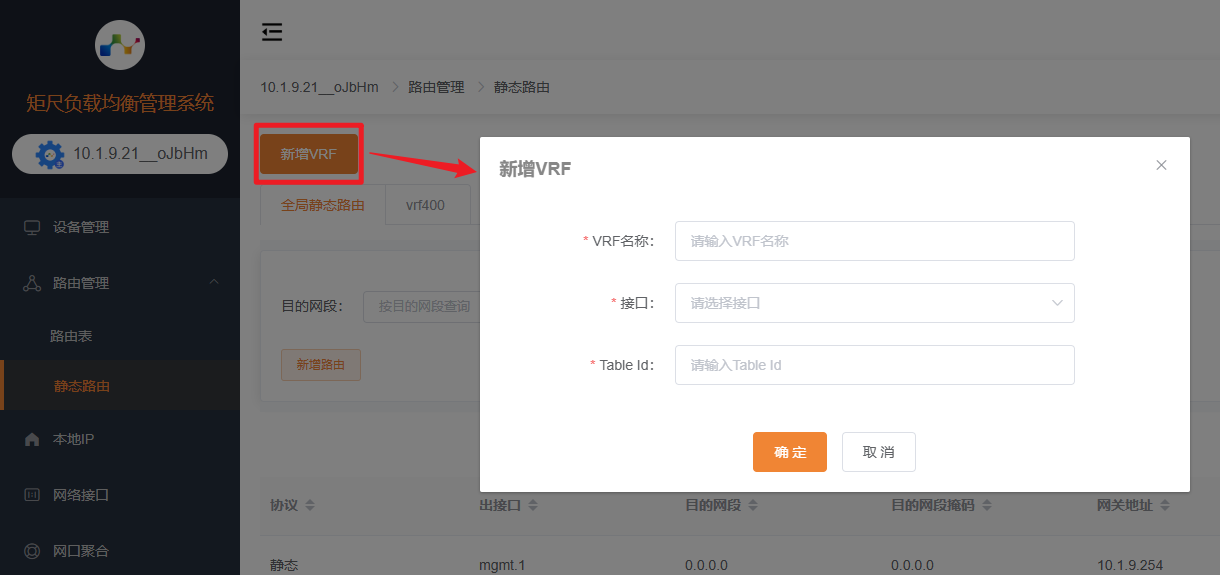Open 设备管理 from the sidebar
1220x575 pixels.
tap(80, 227)
